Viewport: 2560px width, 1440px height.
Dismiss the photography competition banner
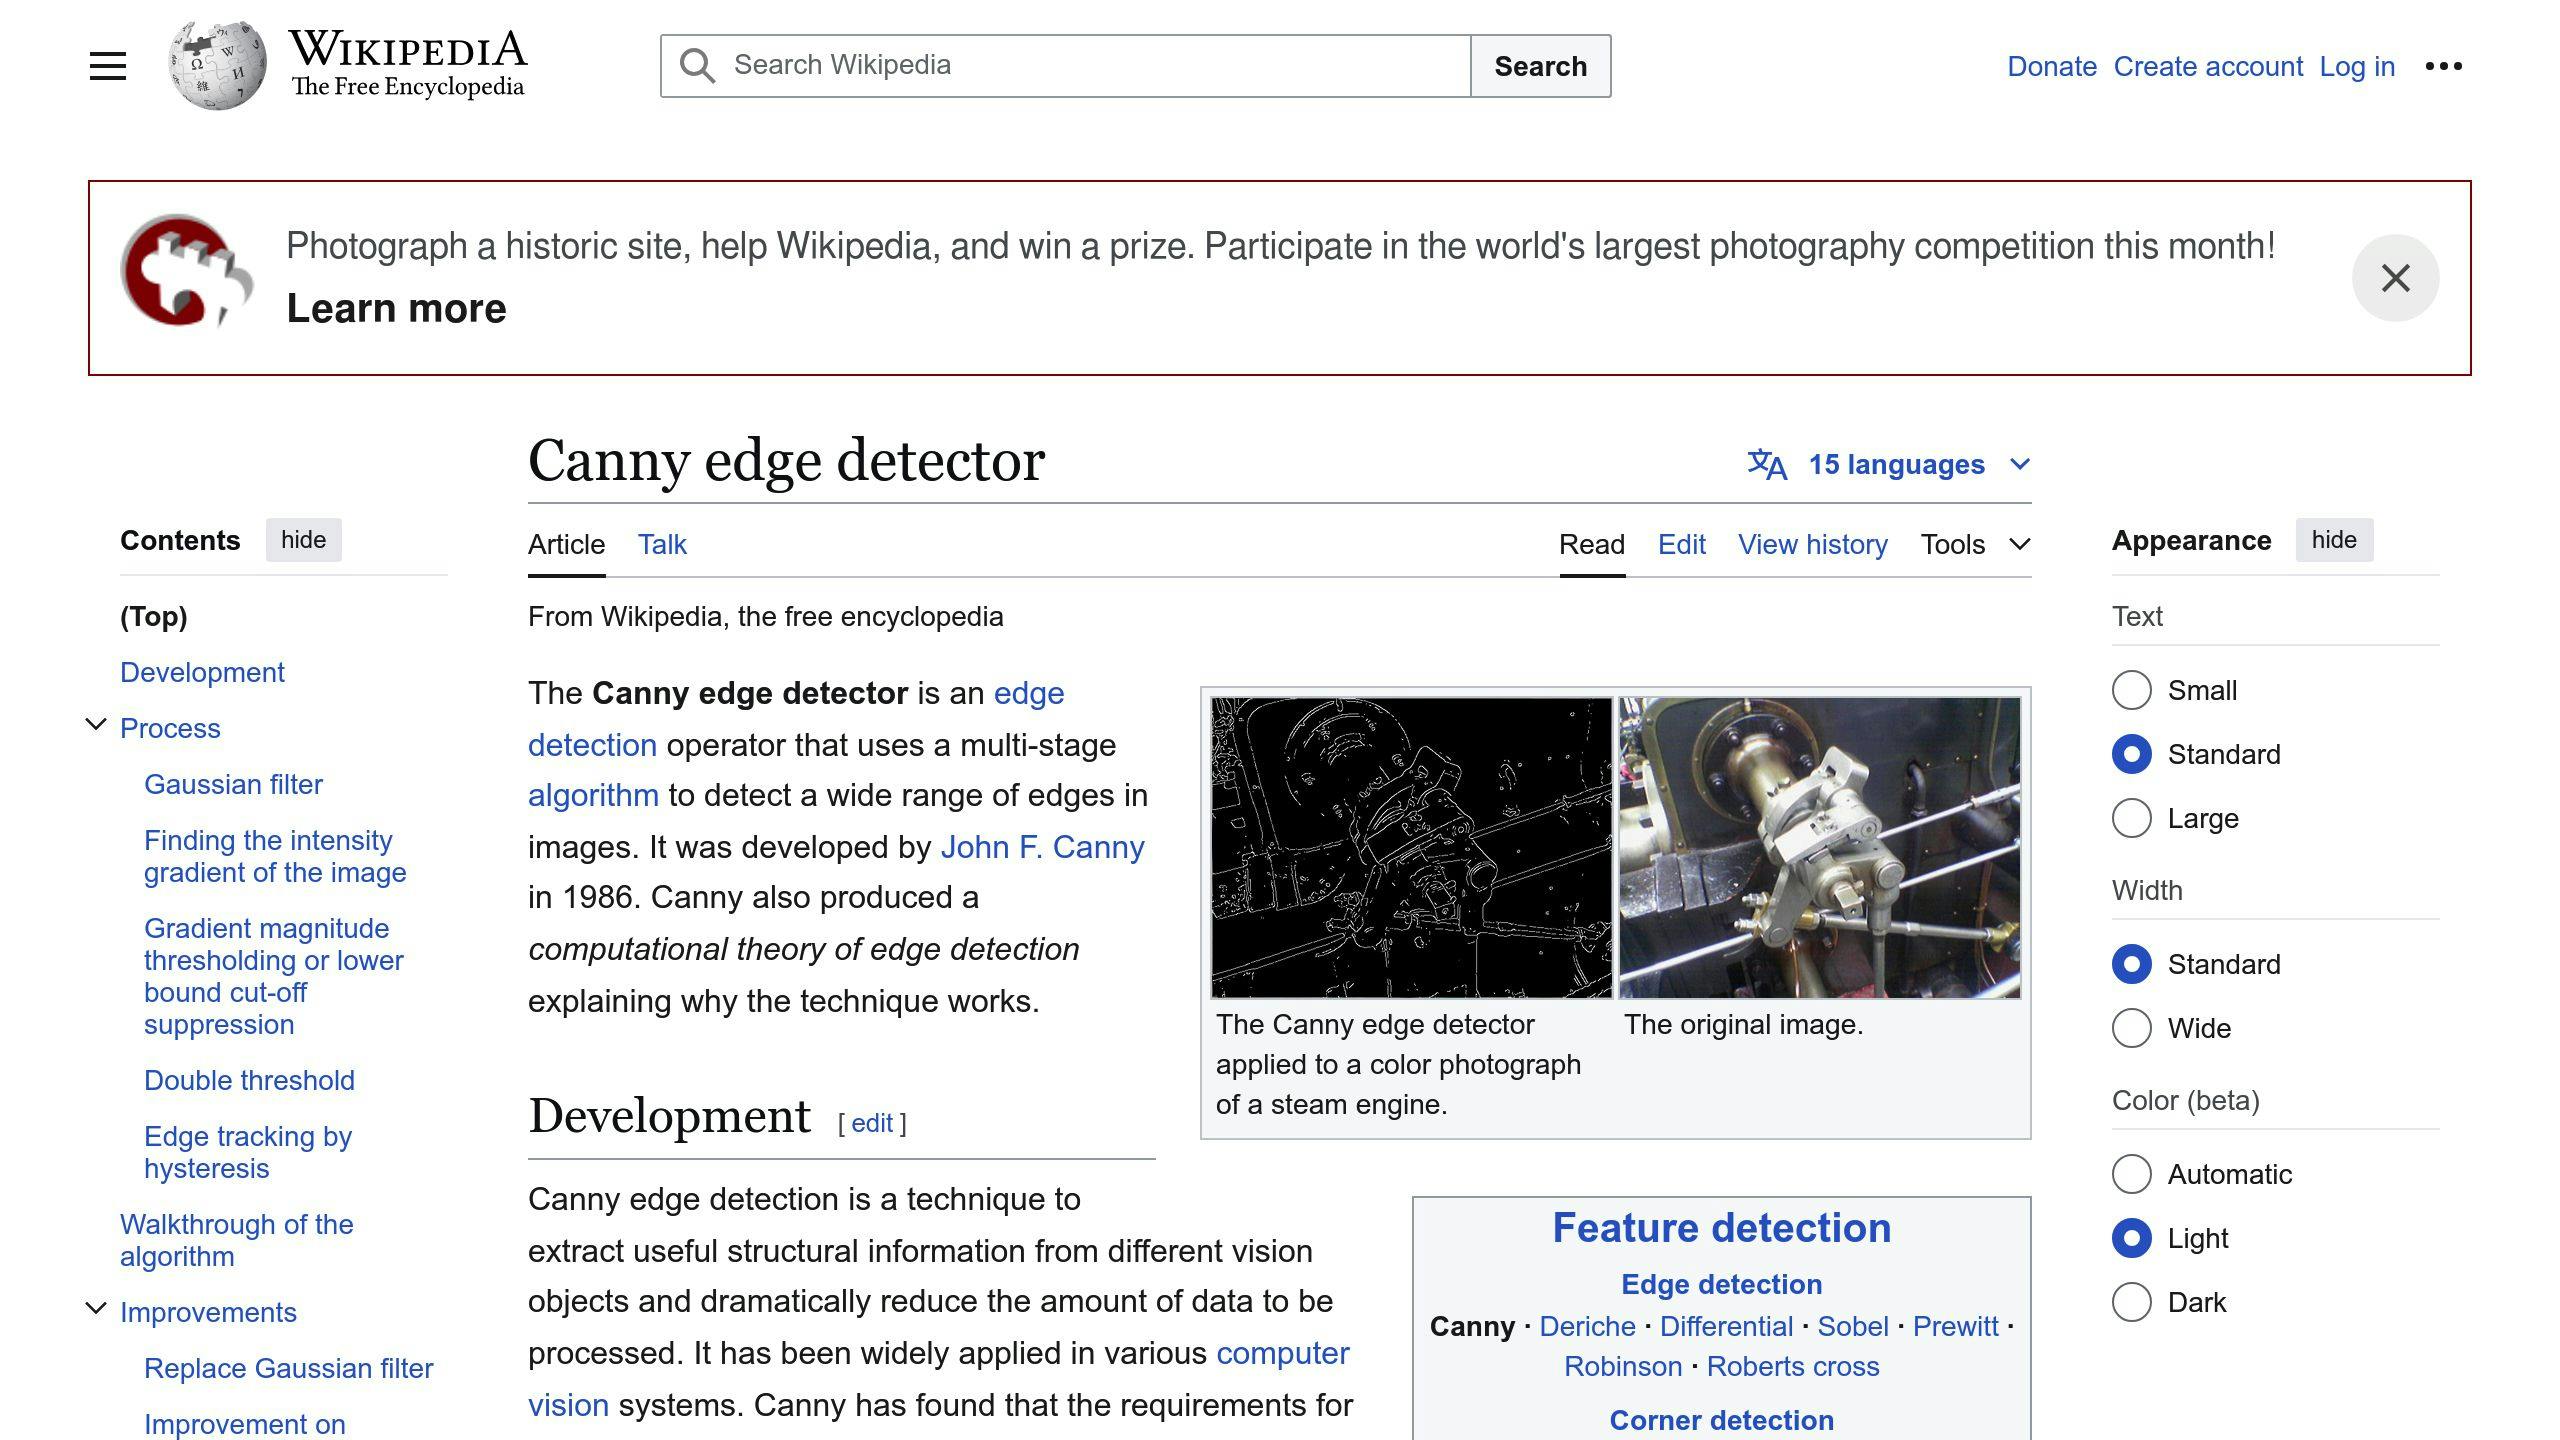tap(2395, 278)
